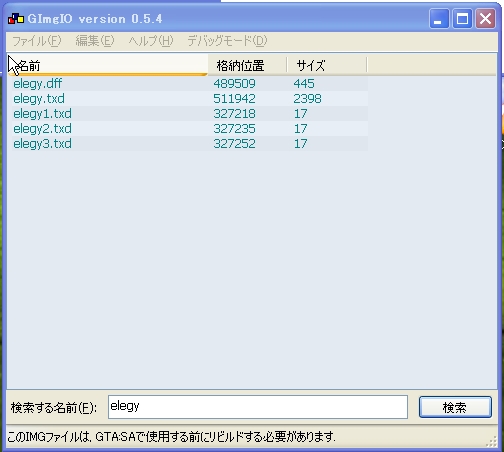Click the 検索 search button
The width and height of the screenshot is (504, 452).
pos(455,407)
